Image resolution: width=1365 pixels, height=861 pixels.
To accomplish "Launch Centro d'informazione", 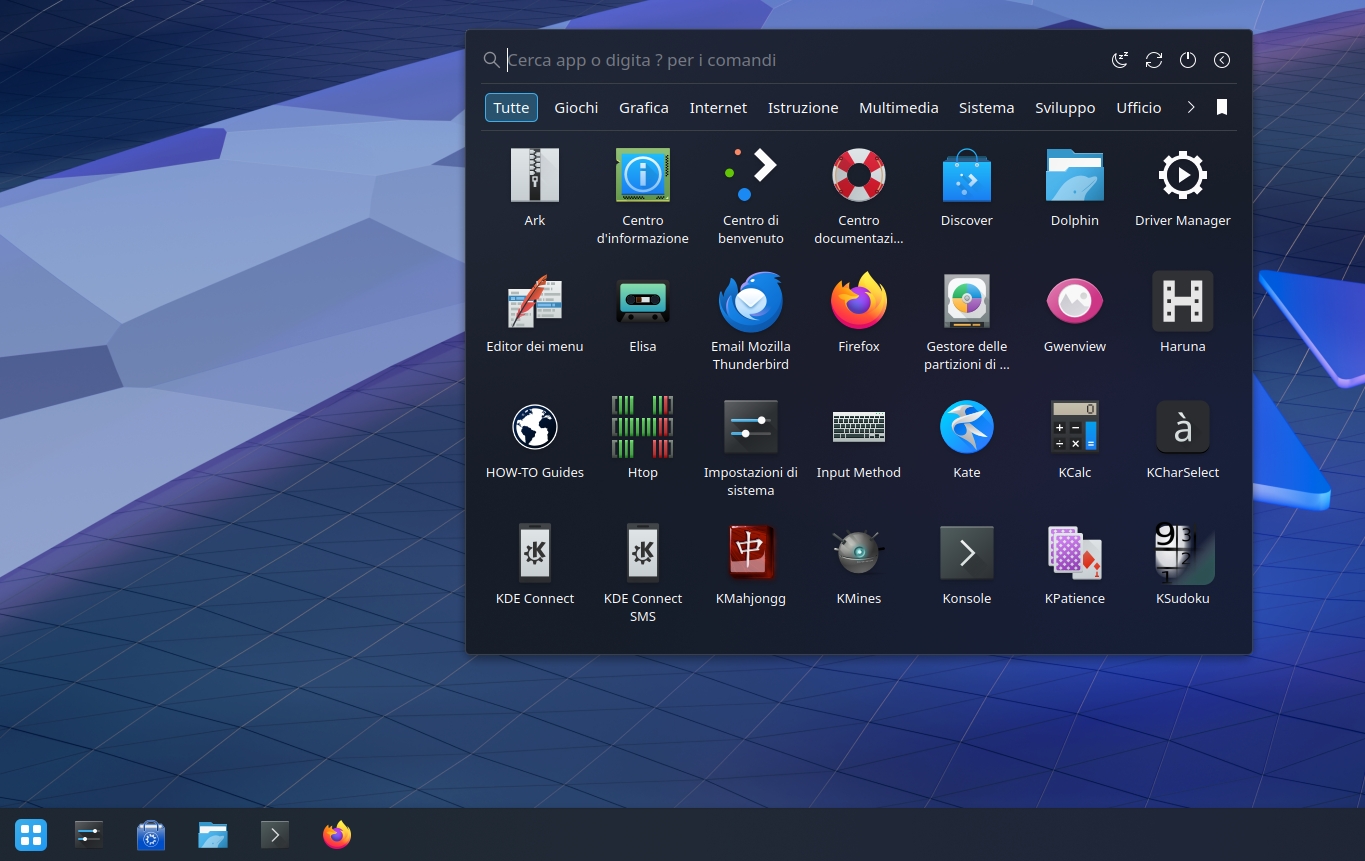I will pyautogui.click(x=643, y=196).
